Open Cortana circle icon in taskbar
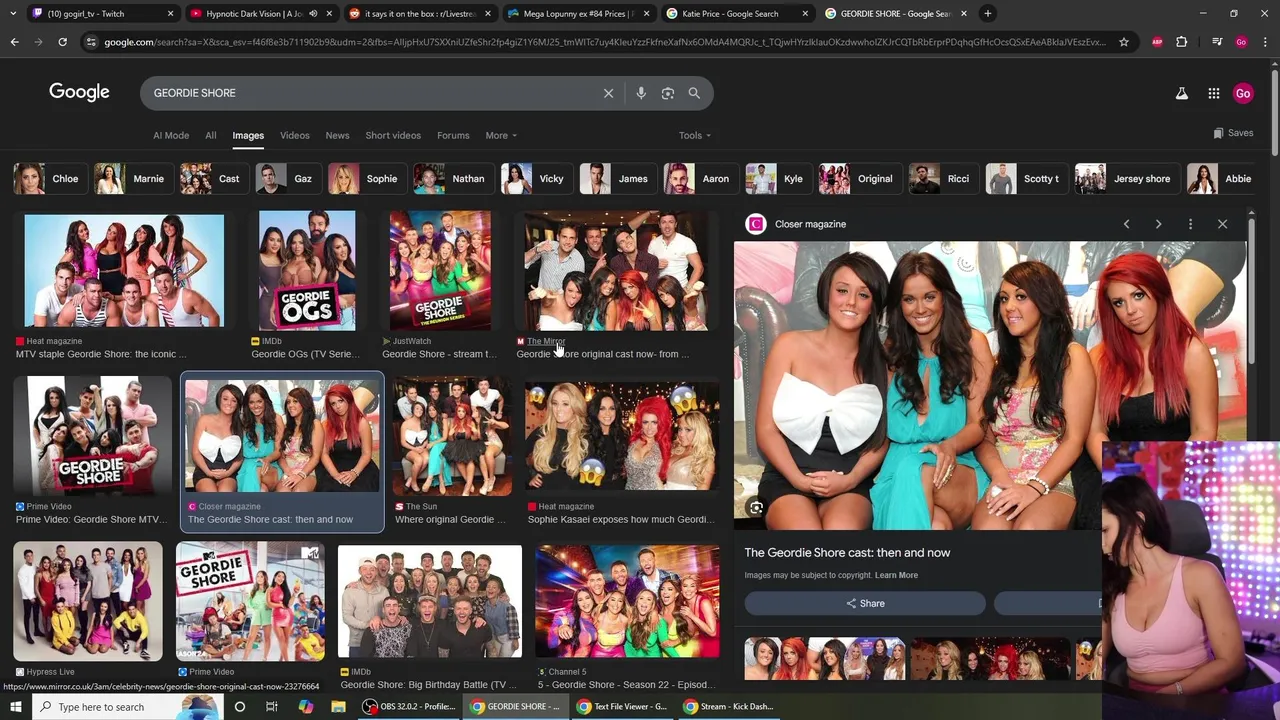 (x=239, y=707)
